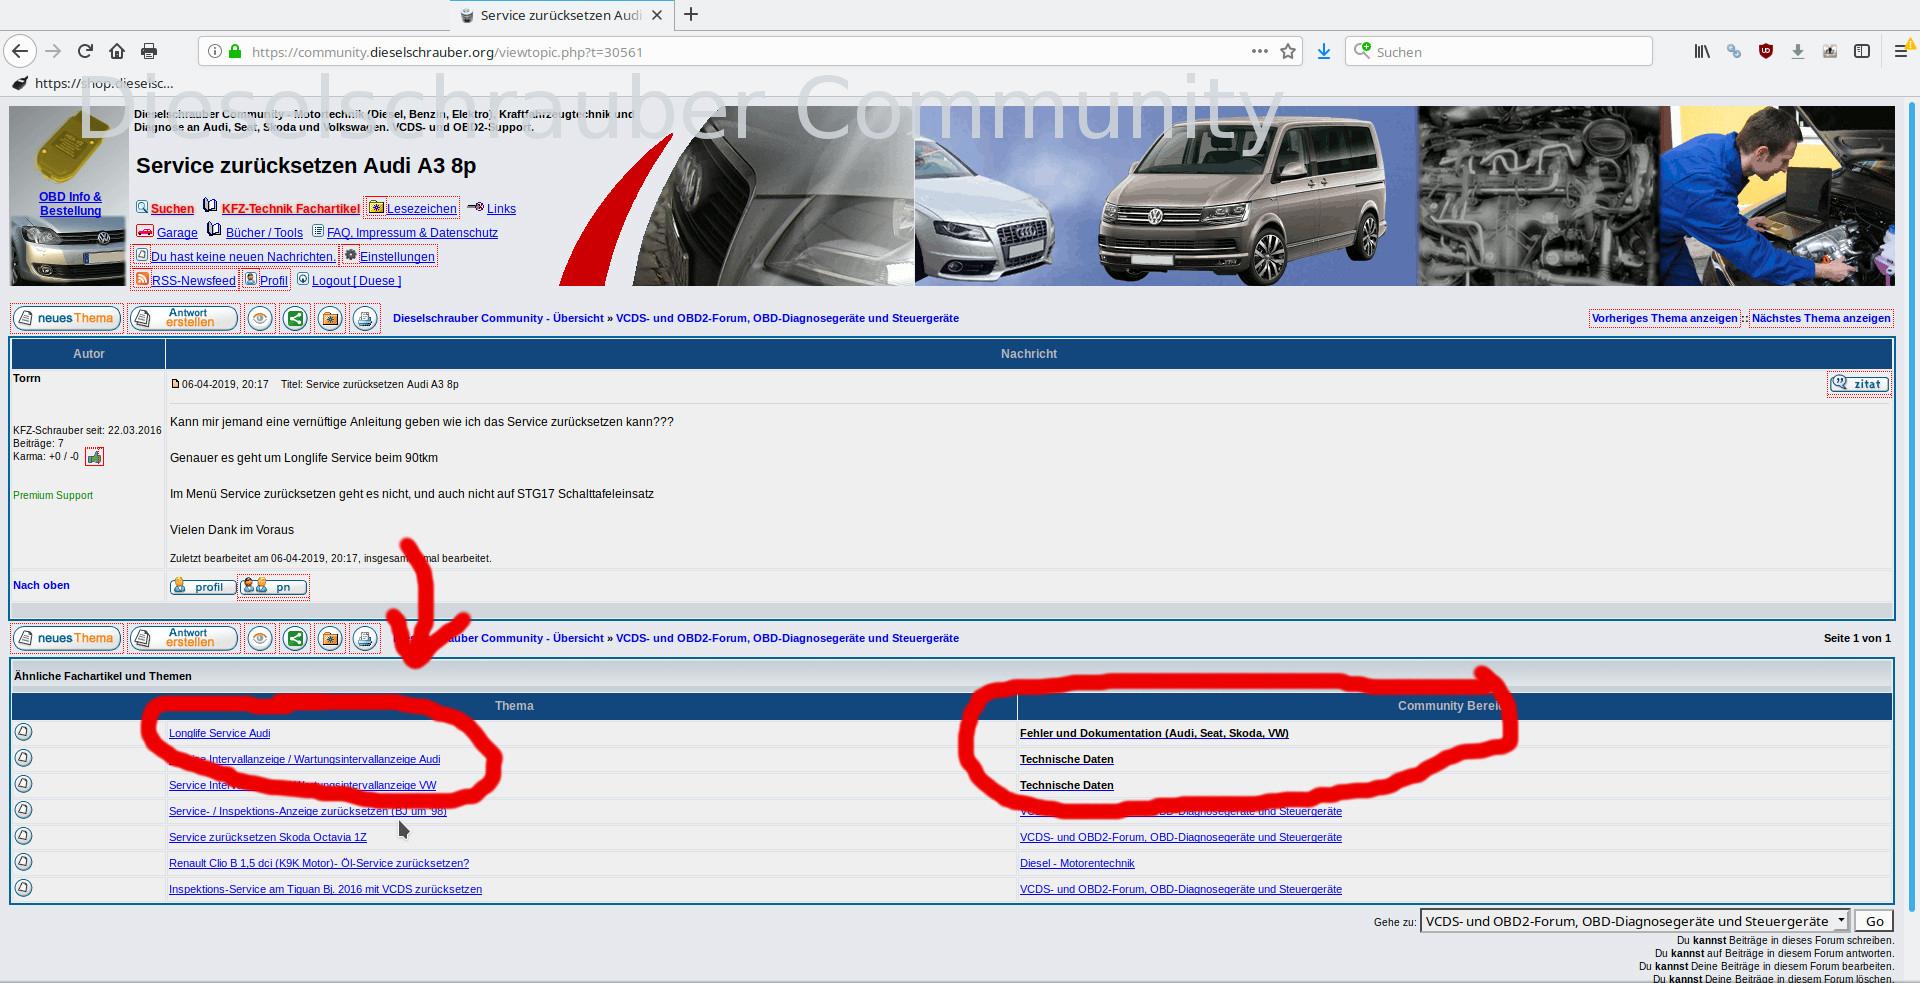Open 'Renault Clio B 1,5 dci' topic link
The height and width of the screenshot is (983, 1920).
tap(318, 864)
